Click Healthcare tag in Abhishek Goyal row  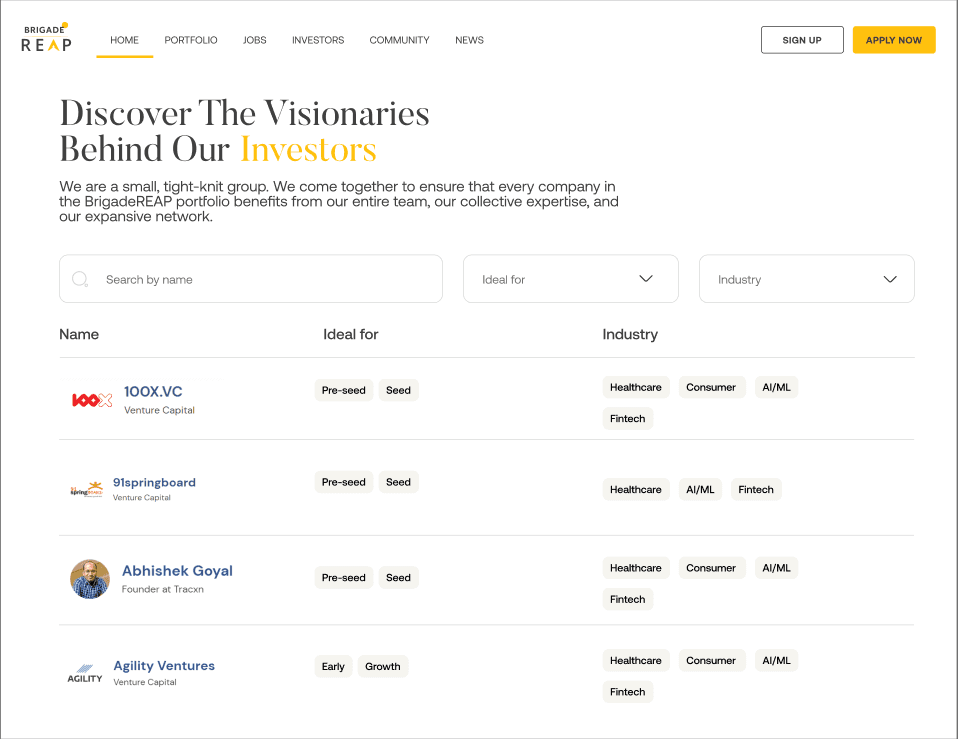pos(636,568)
